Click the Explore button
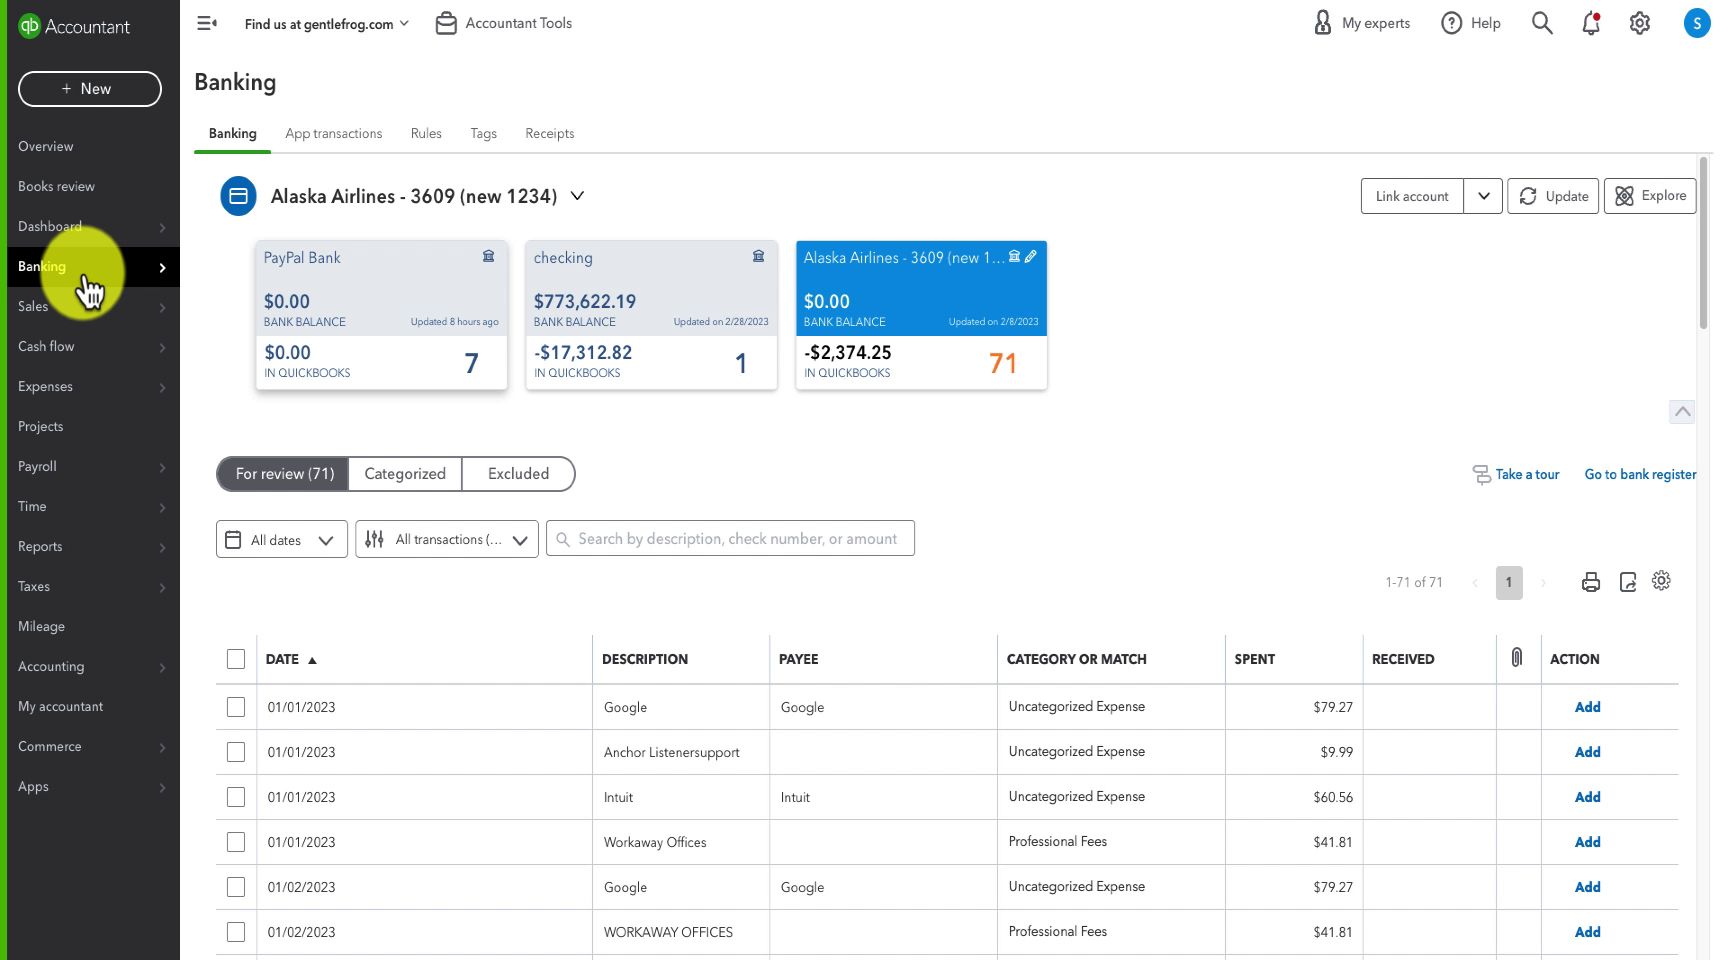This screenshot has height=960, width=1728. [x=1650, y=196]
